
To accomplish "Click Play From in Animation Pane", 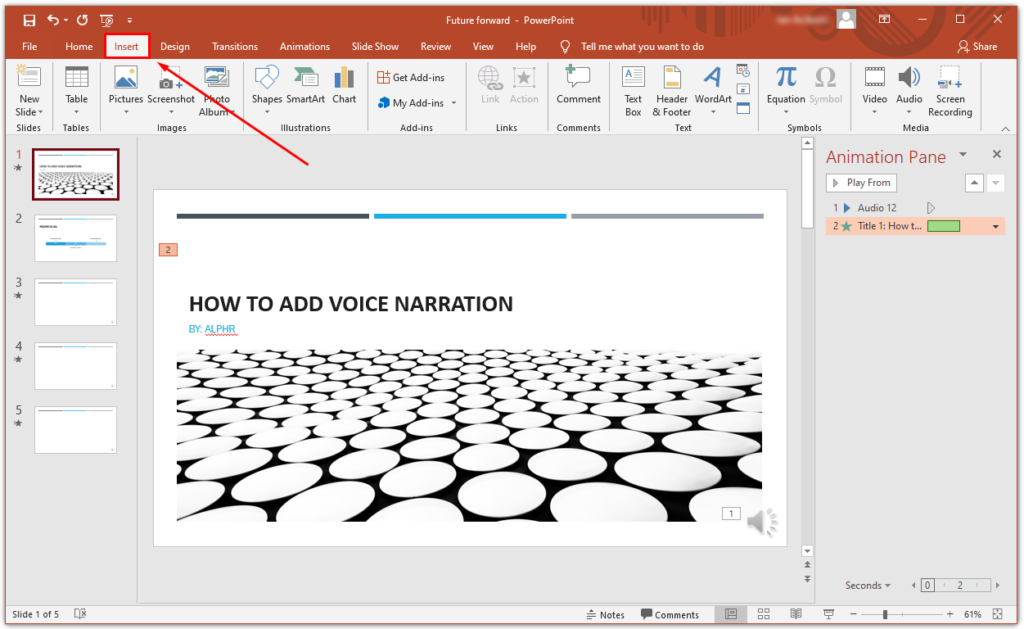I will coord(861,183).
